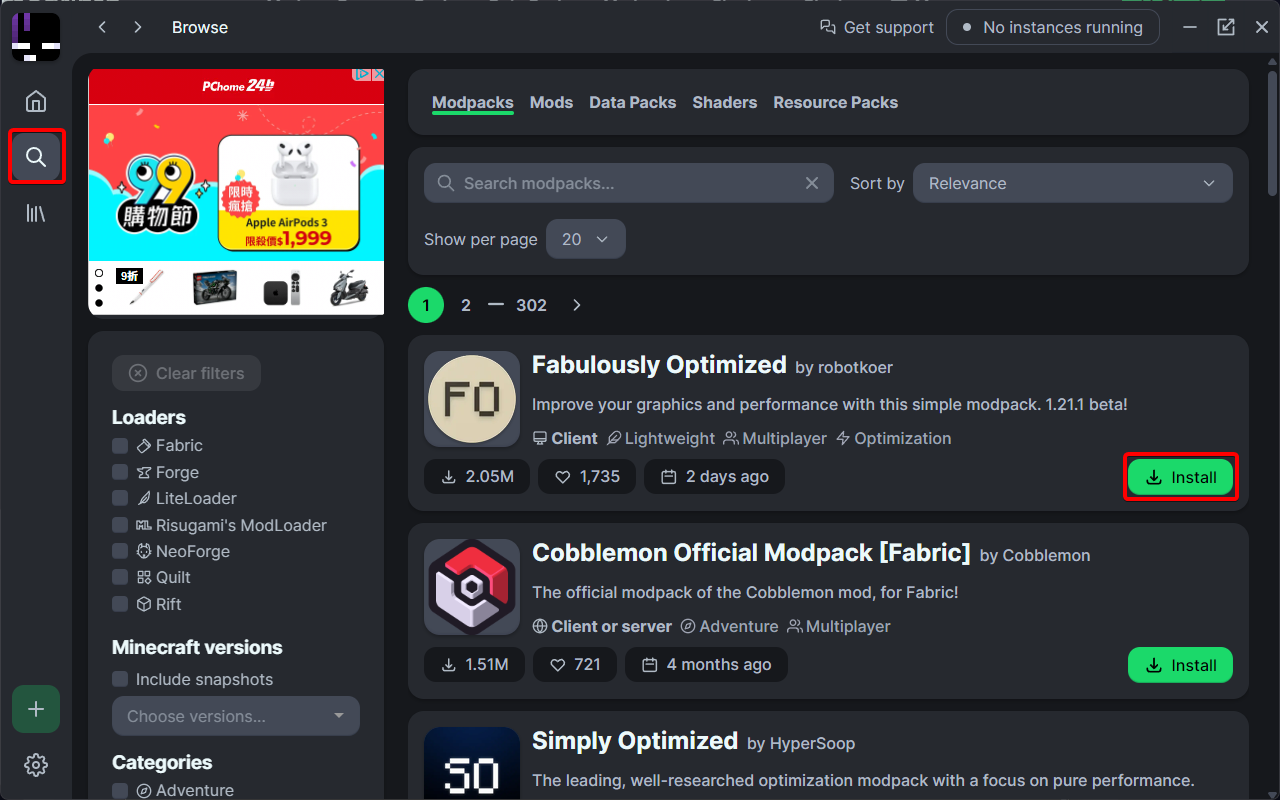Screen dimensions: 1280x800
Task: Go back with the left arrow
Action: click(102, 27)
